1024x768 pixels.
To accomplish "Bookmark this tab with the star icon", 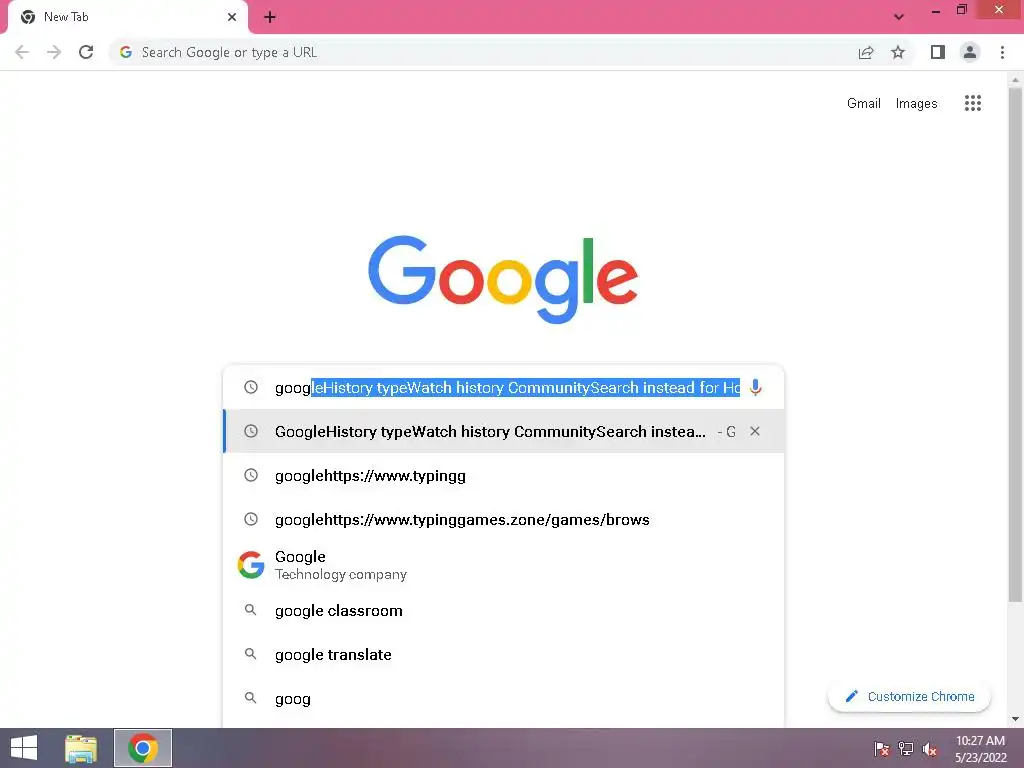I will (x=898, y=52).
